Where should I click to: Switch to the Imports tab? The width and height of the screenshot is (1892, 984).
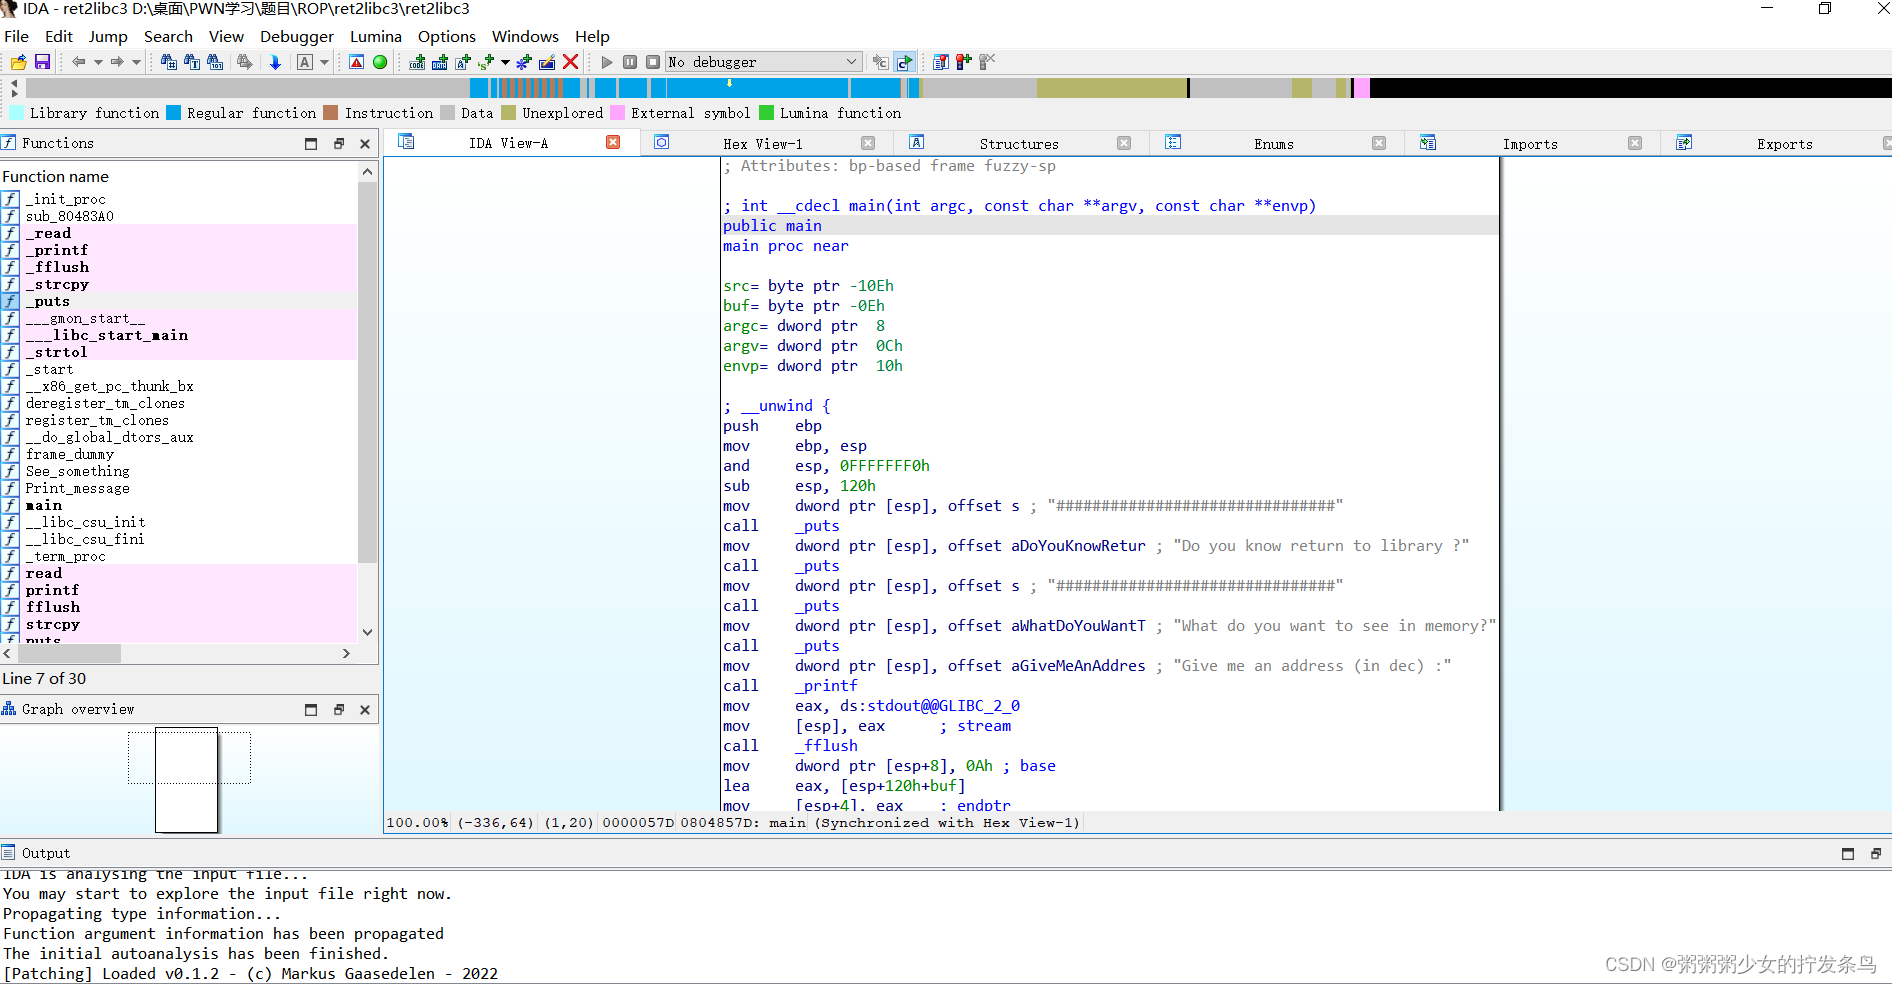click(1530, 144)
